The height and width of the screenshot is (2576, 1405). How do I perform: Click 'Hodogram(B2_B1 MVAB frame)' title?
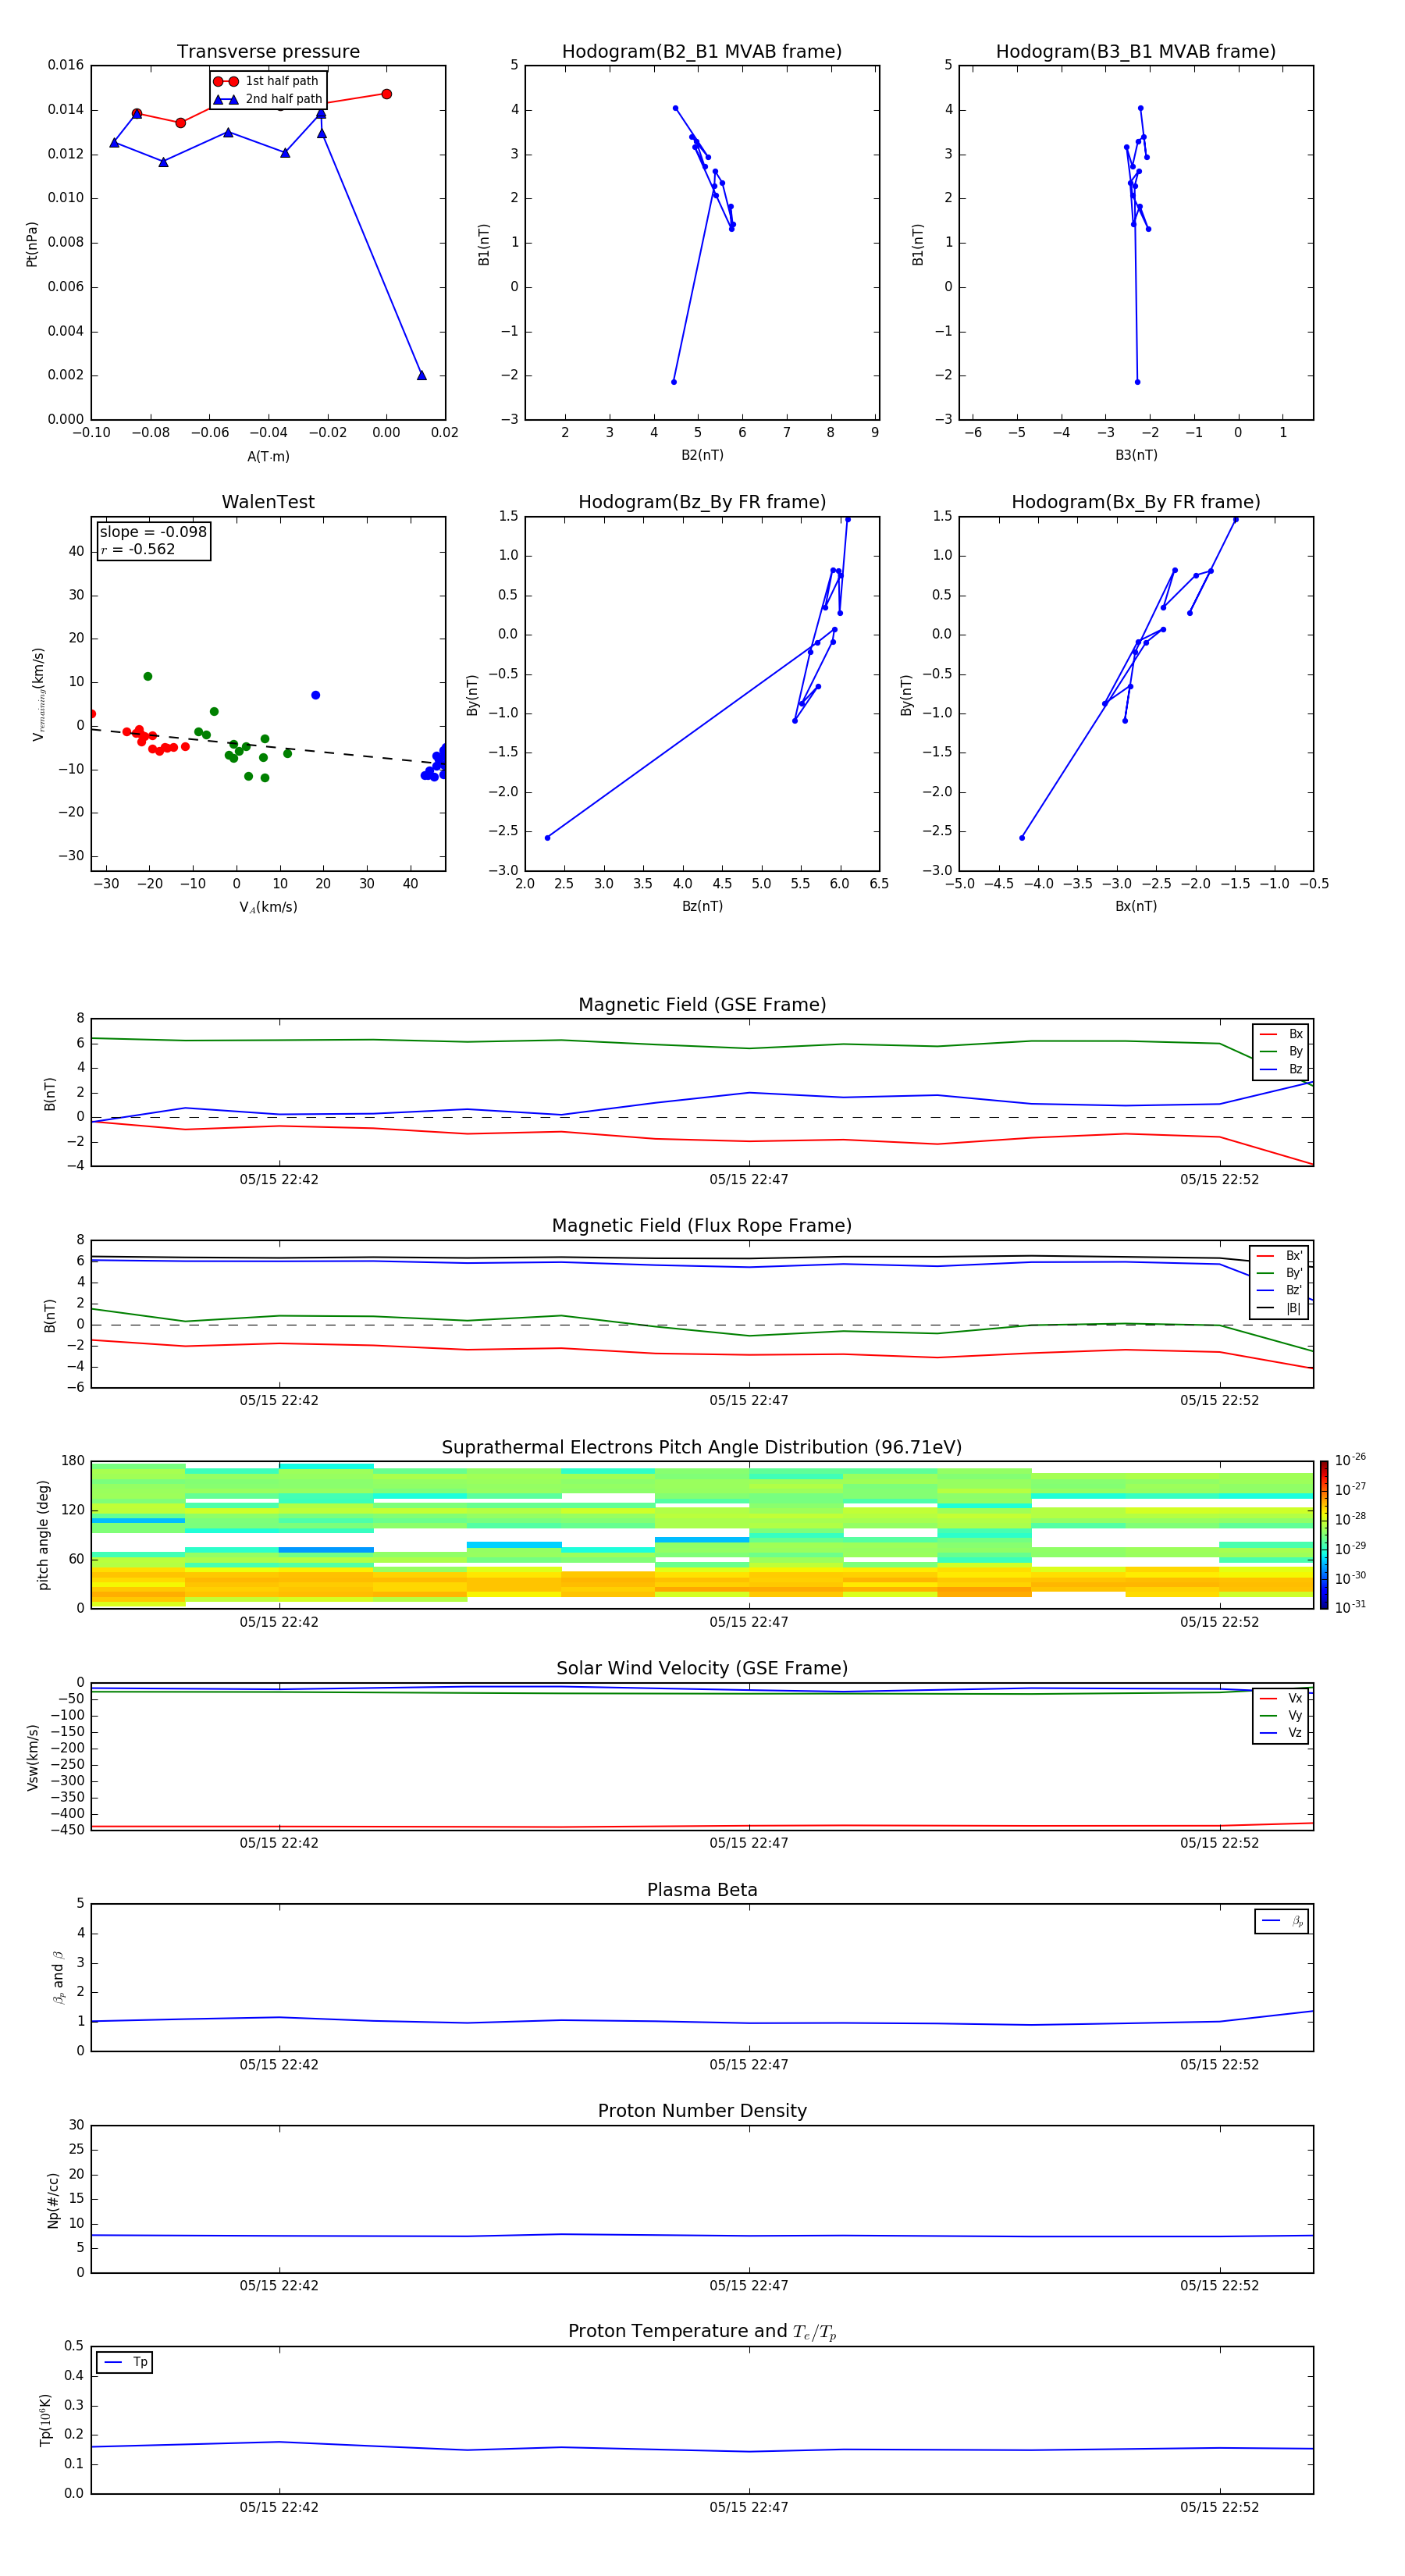pyautogui.click(x=702, y=52)
